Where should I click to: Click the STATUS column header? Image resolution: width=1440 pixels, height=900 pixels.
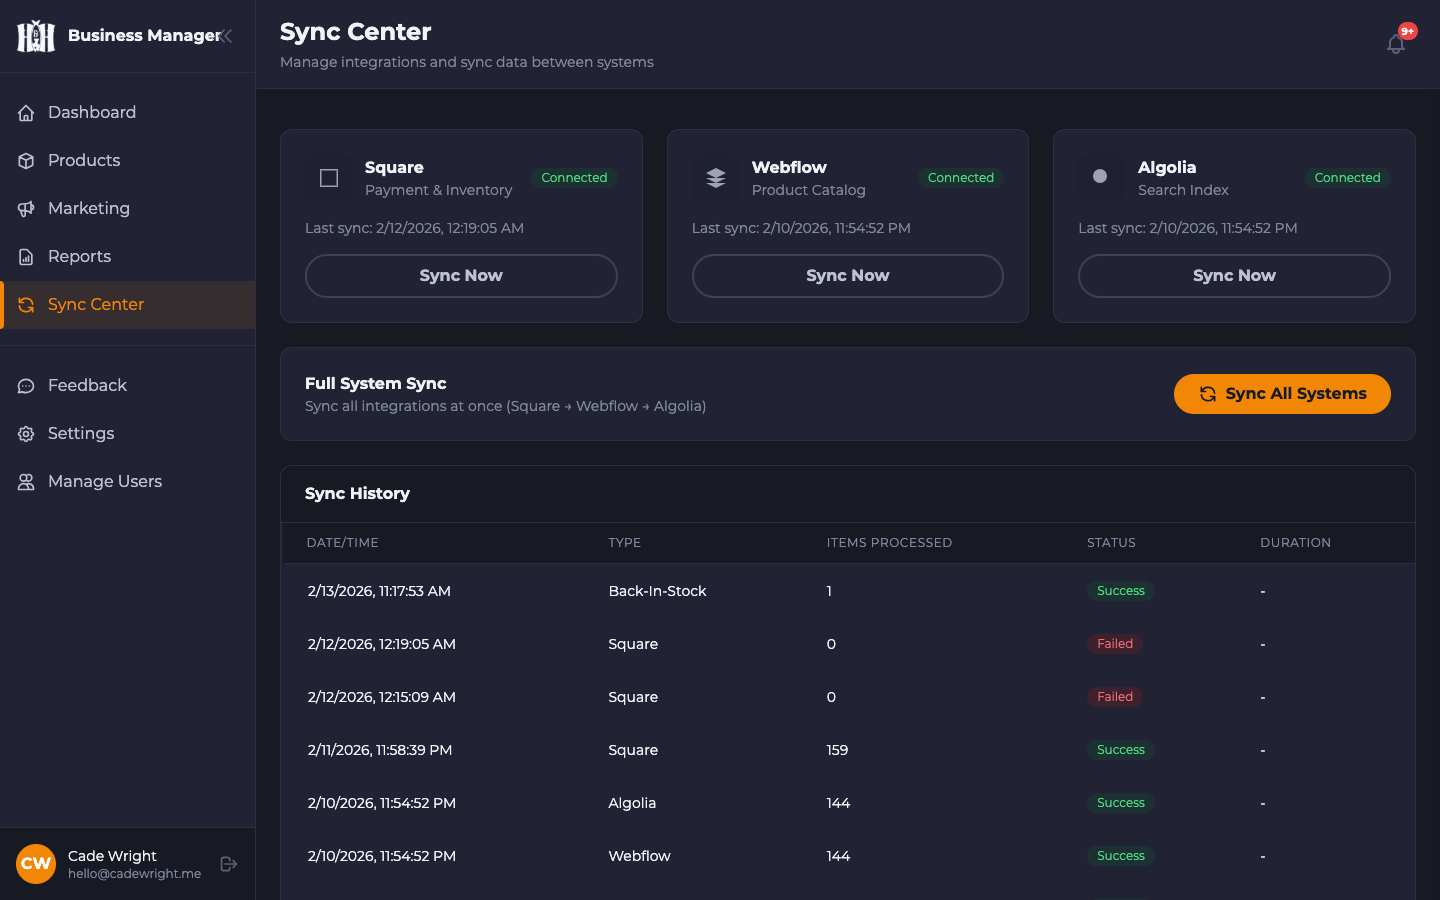click(1111, 543)
